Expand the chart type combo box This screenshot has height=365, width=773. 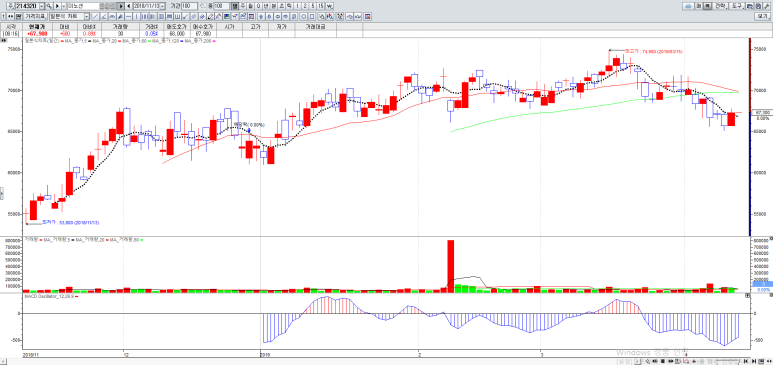[69, 16]
